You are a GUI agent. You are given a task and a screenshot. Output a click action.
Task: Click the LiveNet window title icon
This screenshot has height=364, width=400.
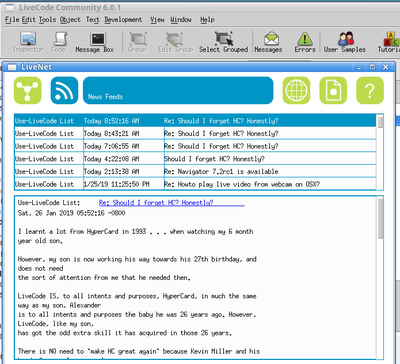[x=12, y=67]
